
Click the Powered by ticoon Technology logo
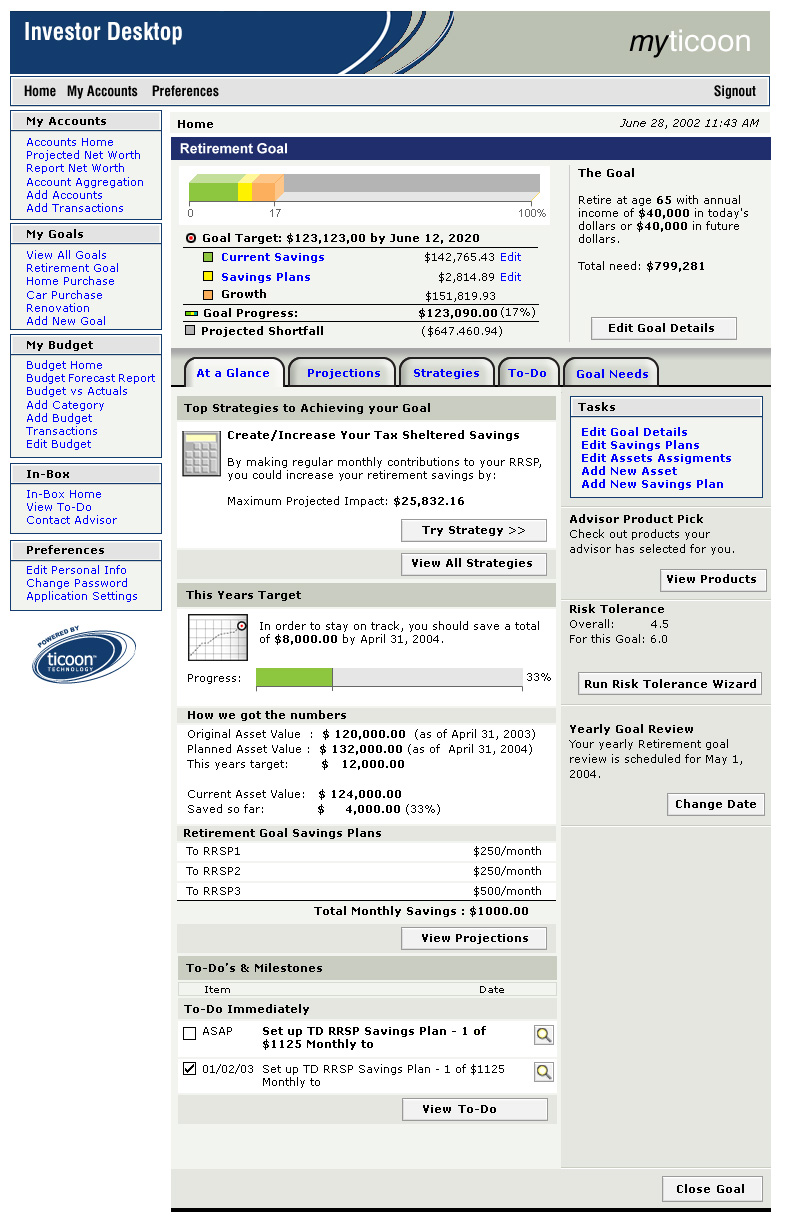click(x=83, y=657)
